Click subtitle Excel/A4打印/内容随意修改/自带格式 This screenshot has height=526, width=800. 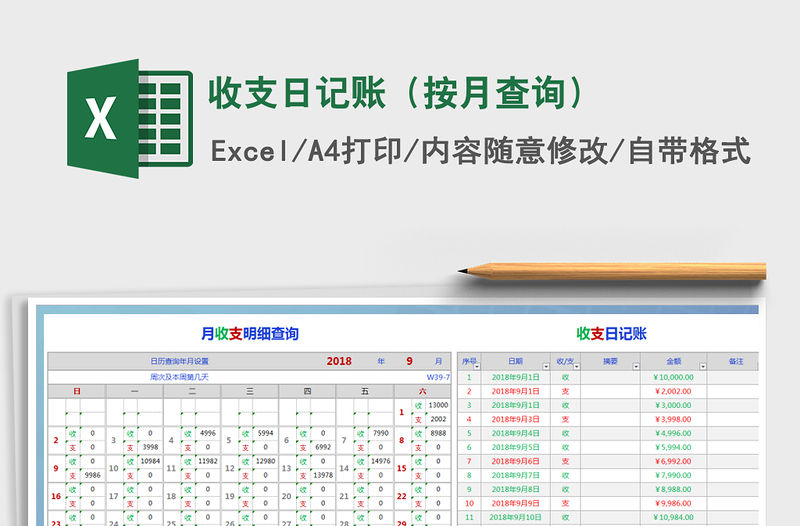pyautogui.click(x=481, y=151)
